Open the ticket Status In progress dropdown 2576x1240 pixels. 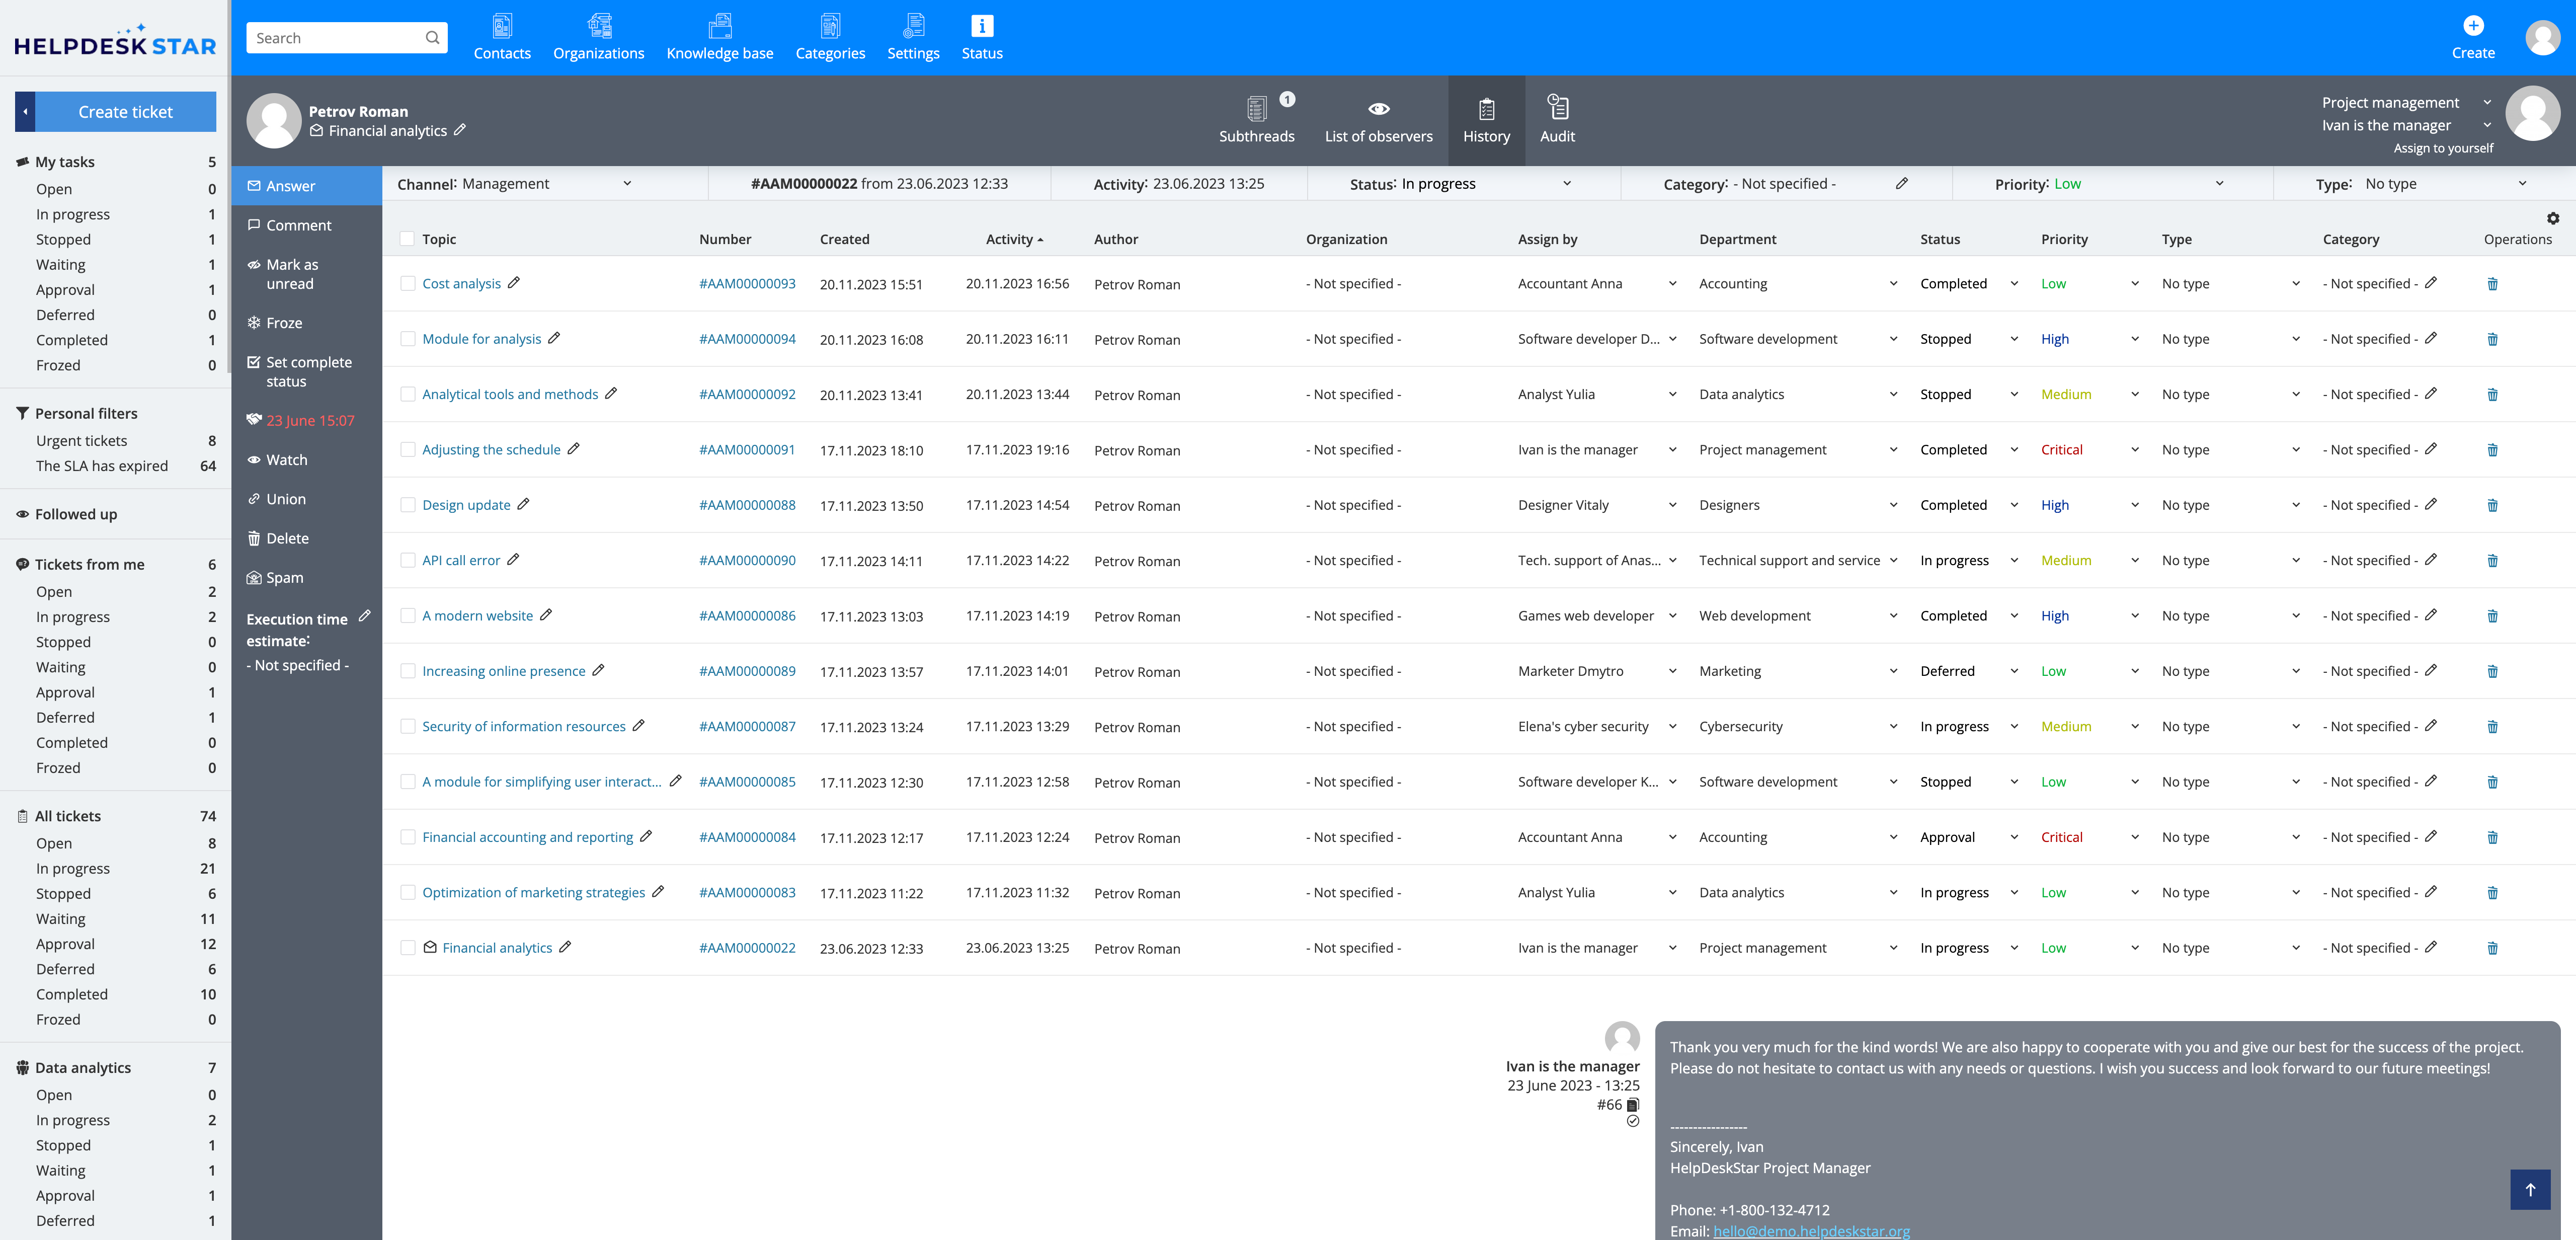[x=1566, y=184]
